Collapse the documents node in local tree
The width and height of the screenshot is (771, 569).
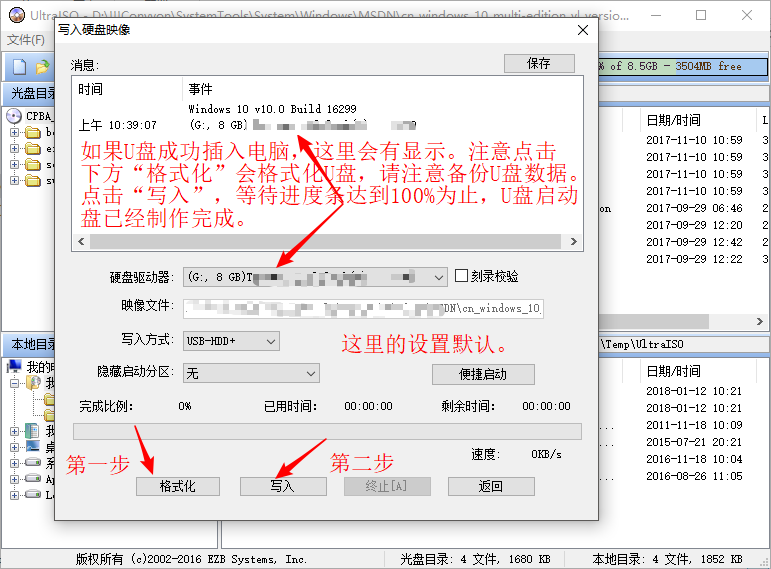click(x=14, y=383)
